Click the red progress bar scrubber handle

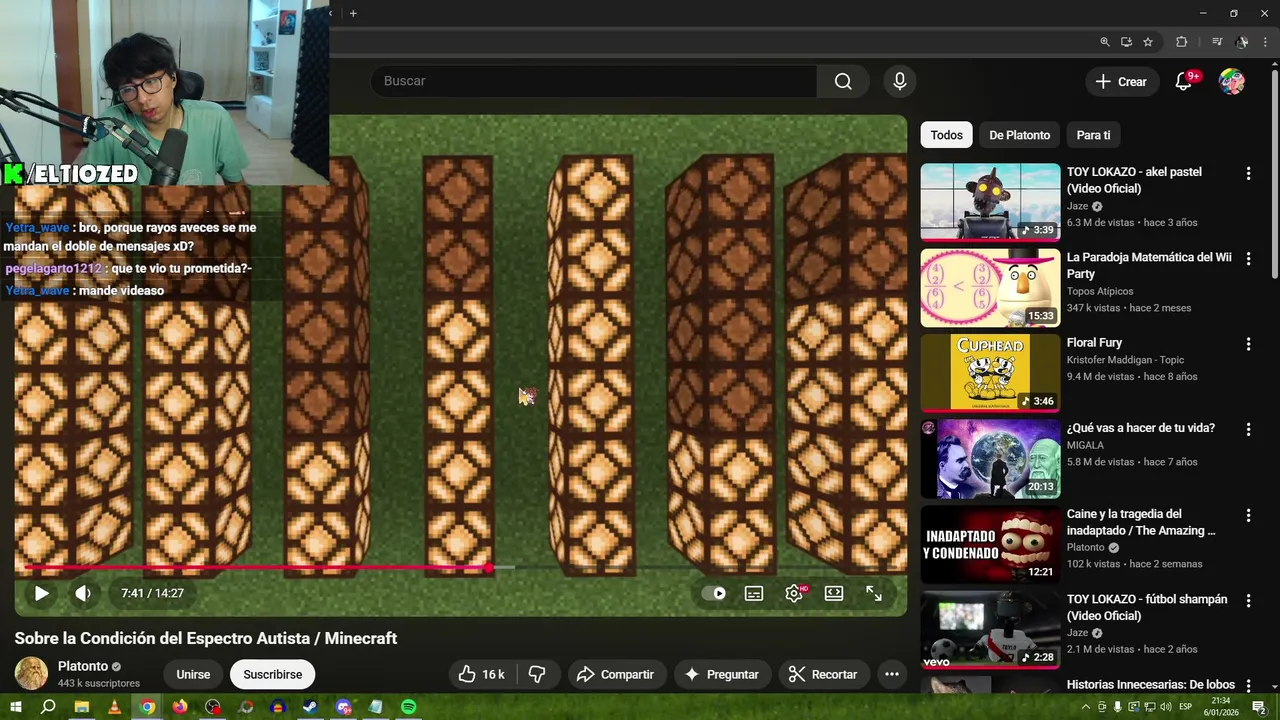click(x=489, y=568)
